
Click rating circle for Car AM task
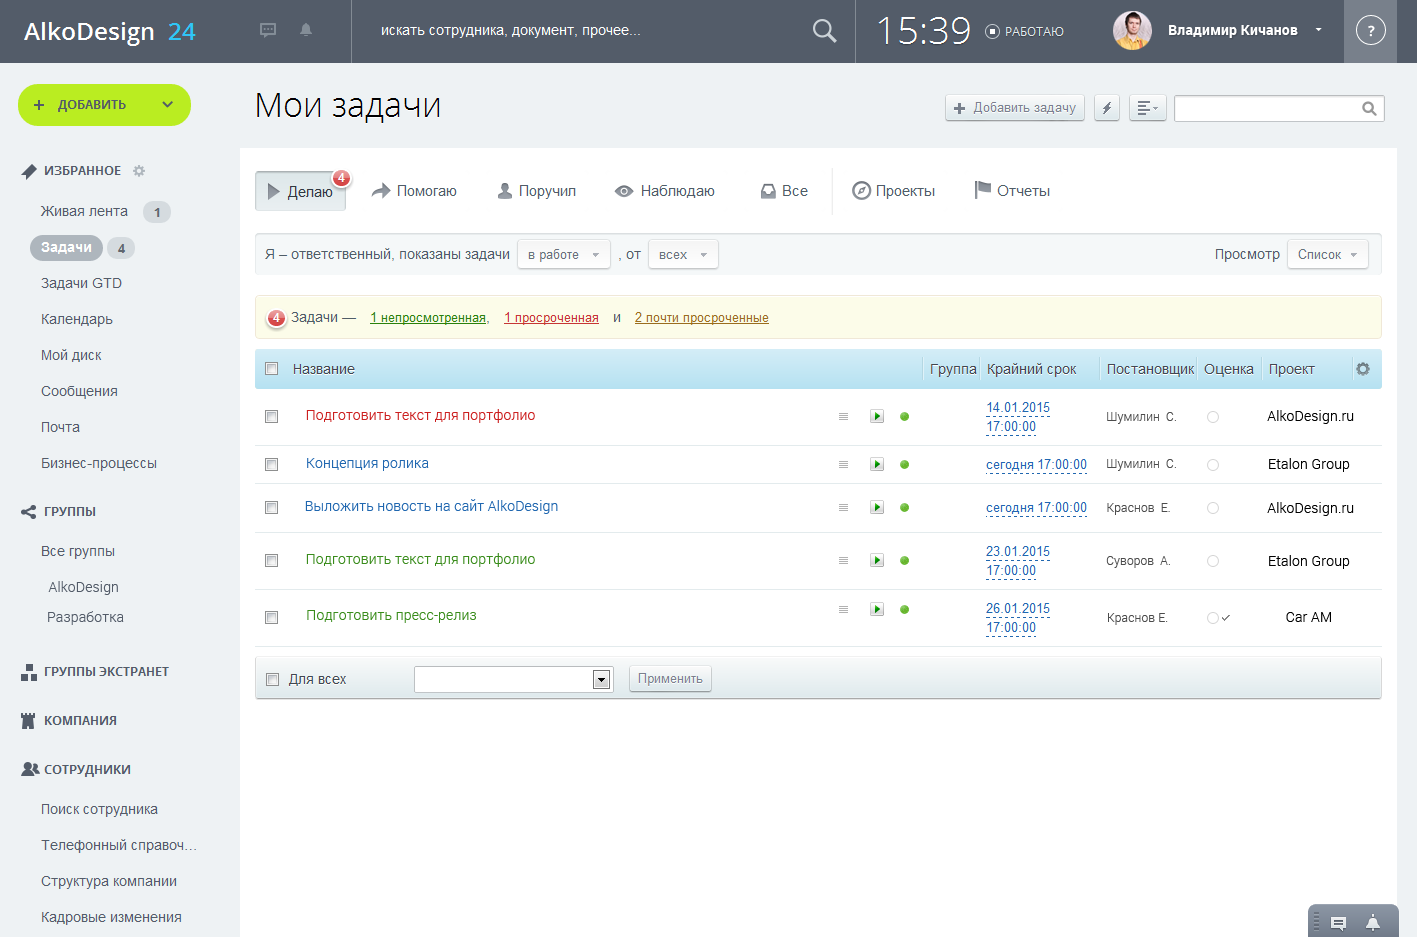pyautogui.click(x=1213, y=618)
